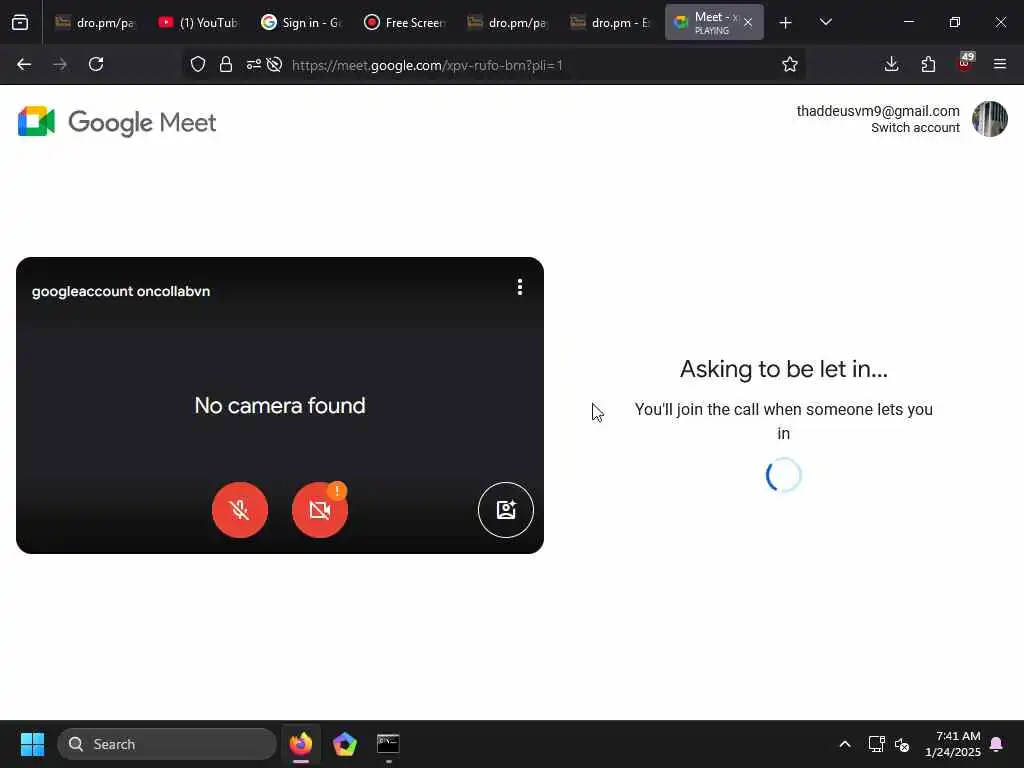The height and width of the screenshot is (768, 1024).
Task: Reload the current page
Action: pos(96,65)
